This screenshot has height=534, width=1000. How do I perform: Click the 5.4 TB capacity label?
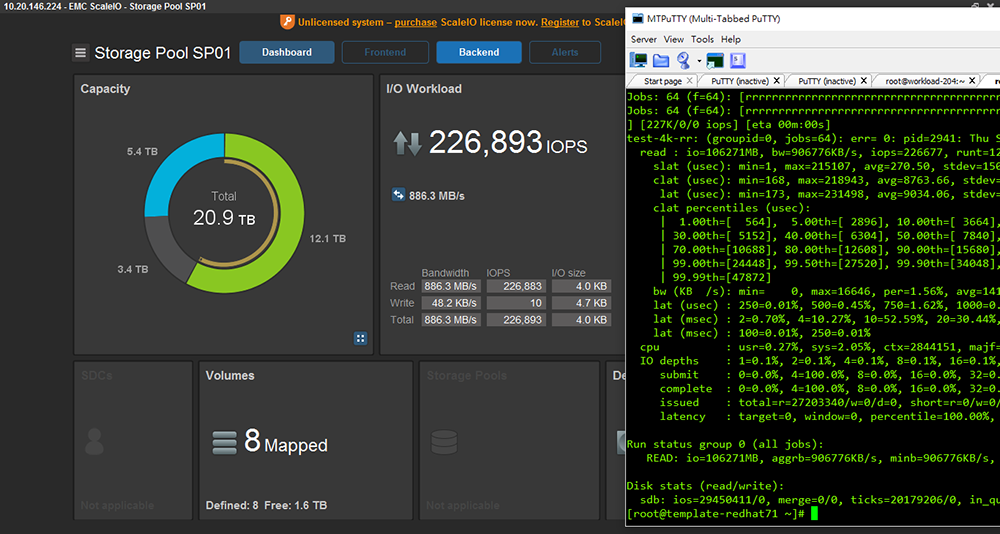tap(142, 152)
